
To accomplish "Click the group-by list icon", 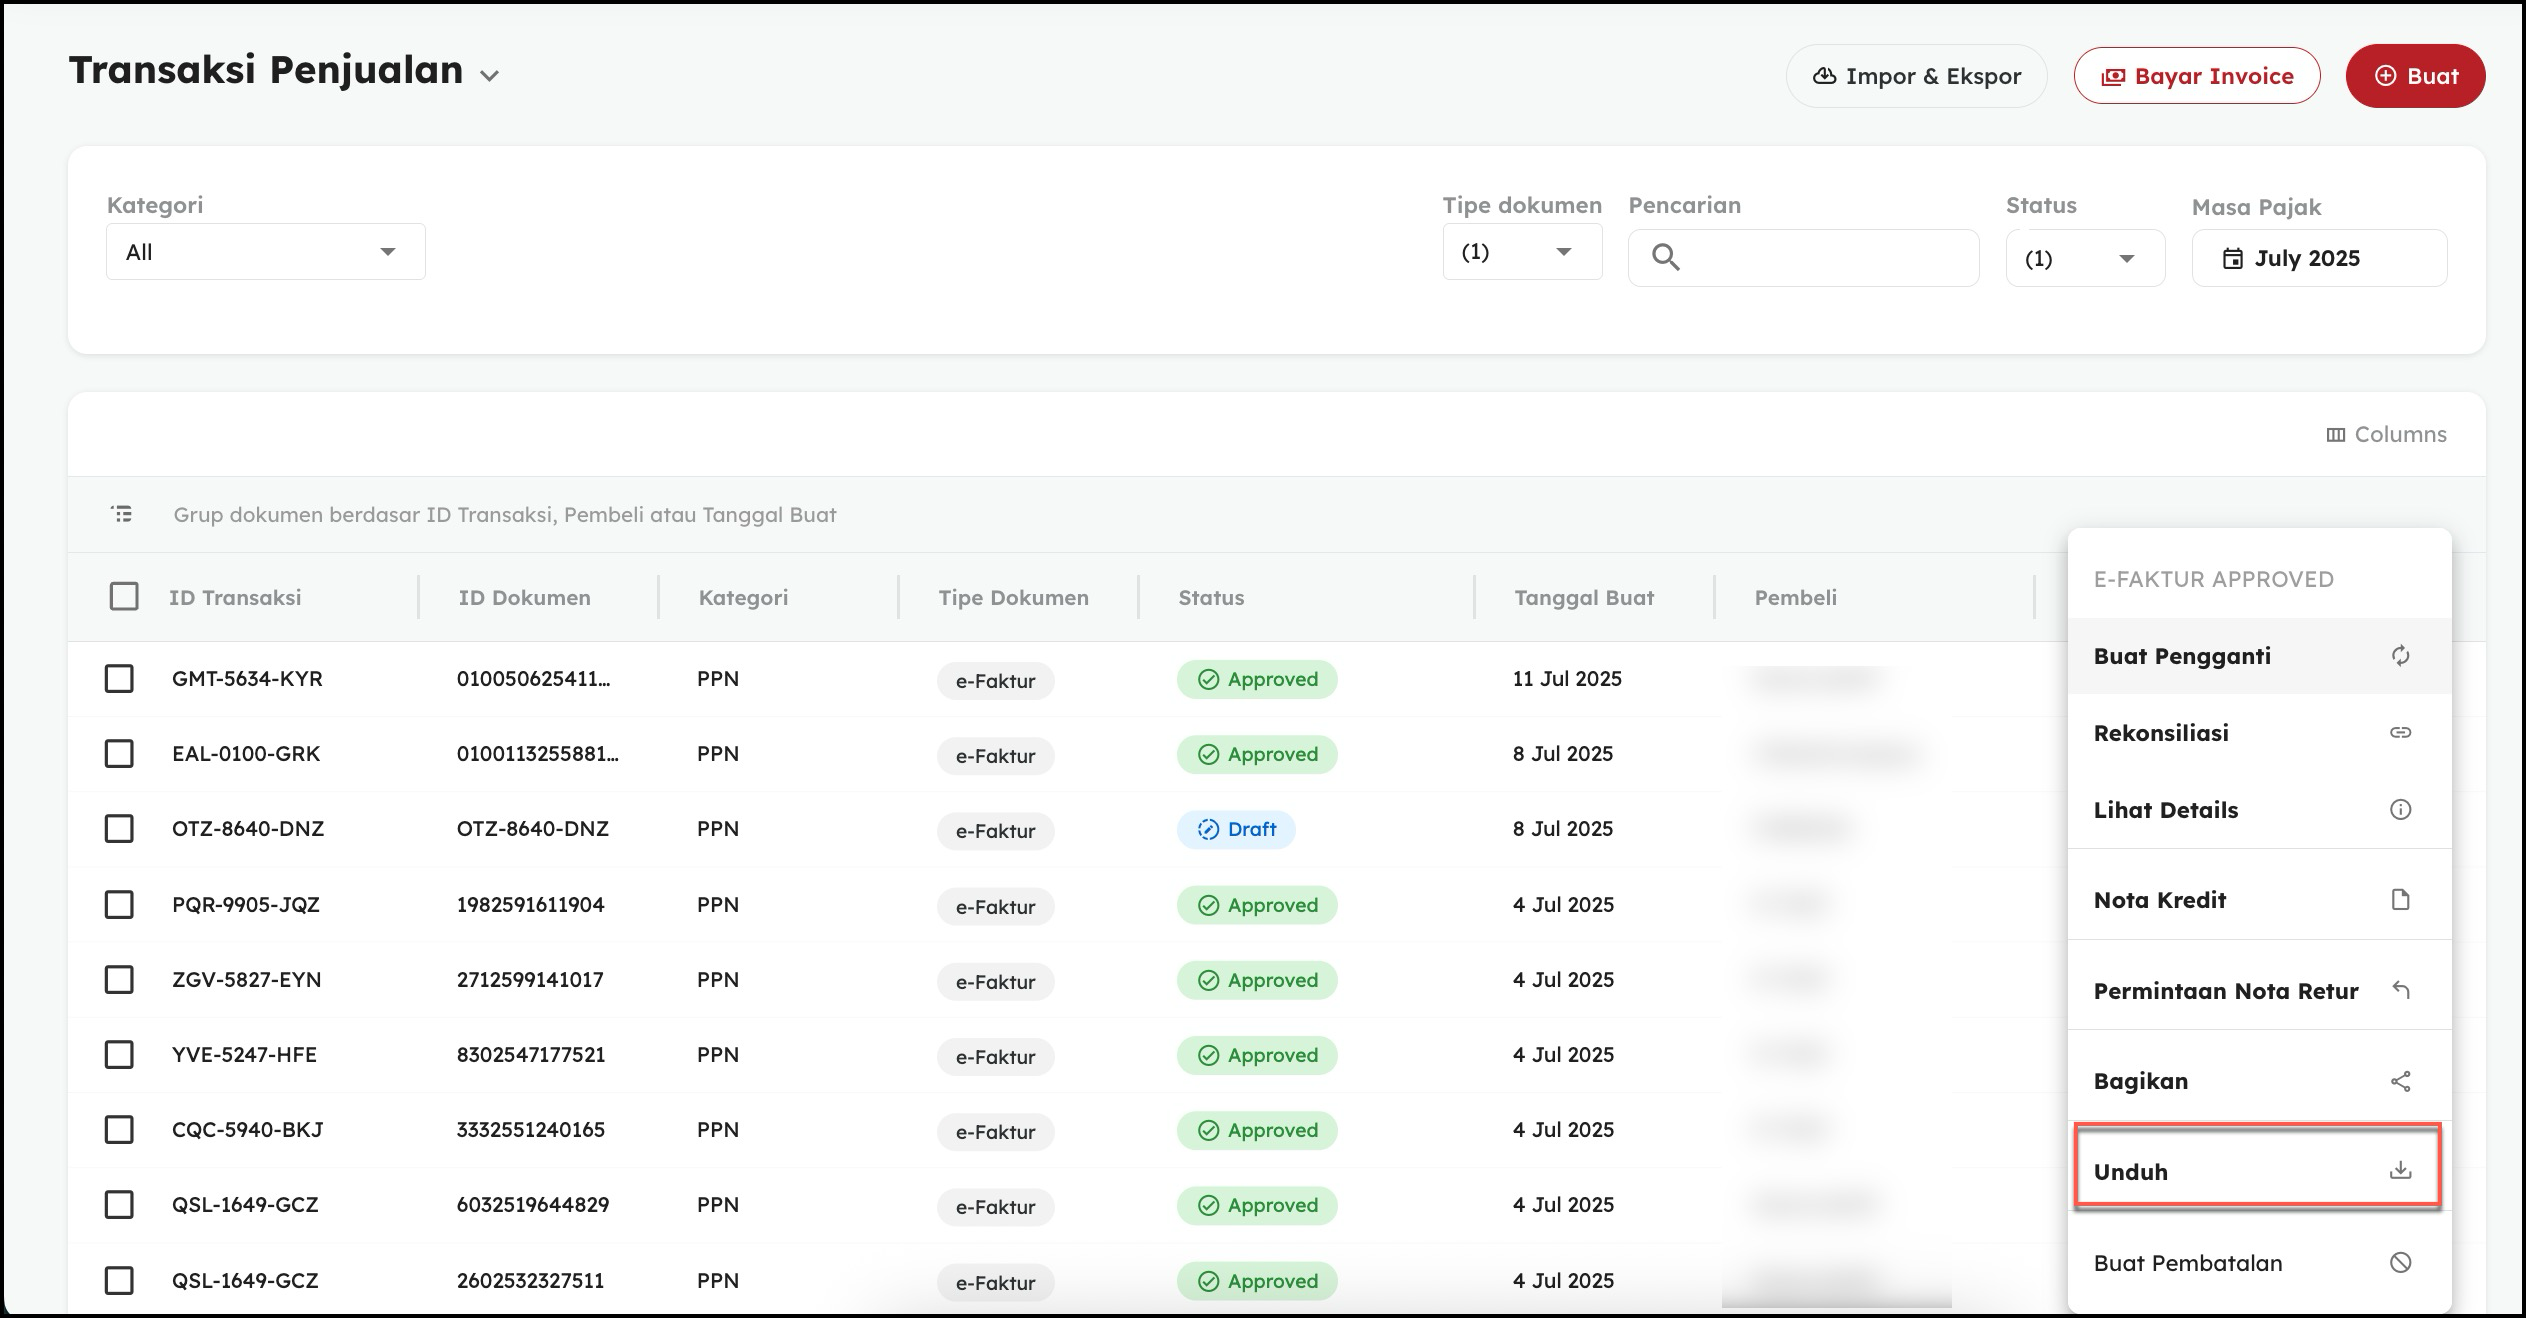I will [x=122, y=514].
